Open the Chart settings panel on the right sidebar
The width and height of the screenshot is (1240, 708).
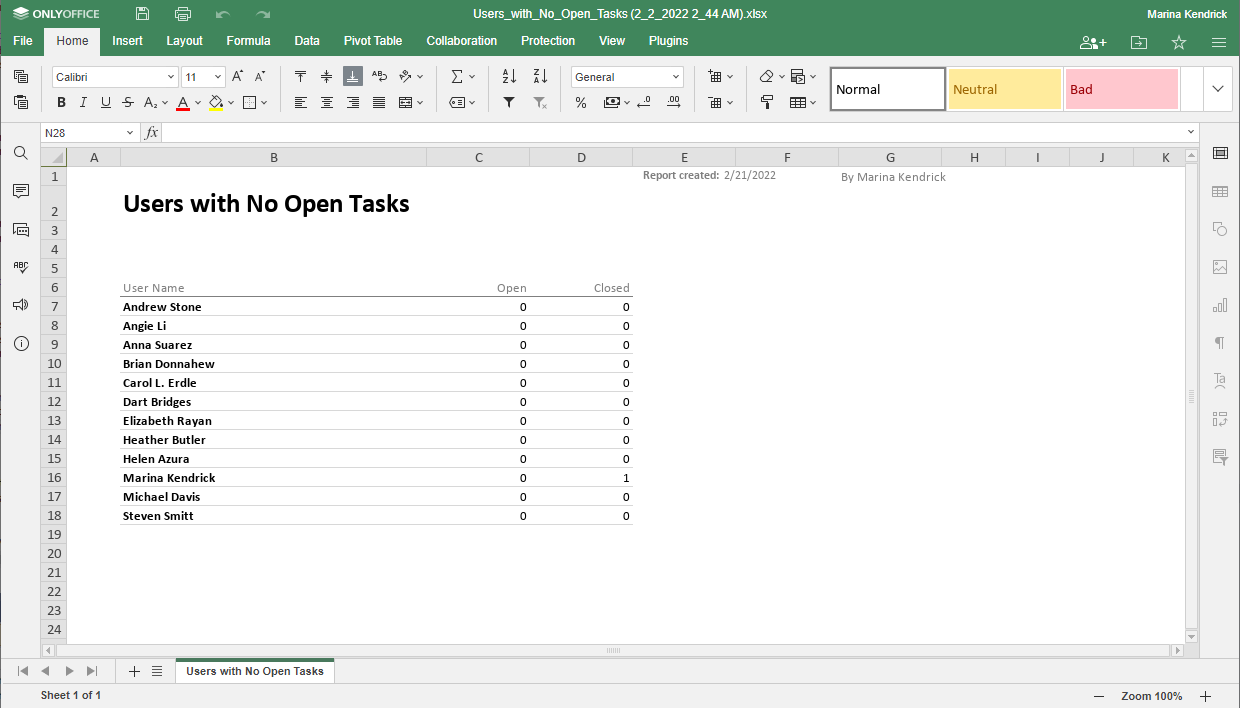pos(1219,305)
